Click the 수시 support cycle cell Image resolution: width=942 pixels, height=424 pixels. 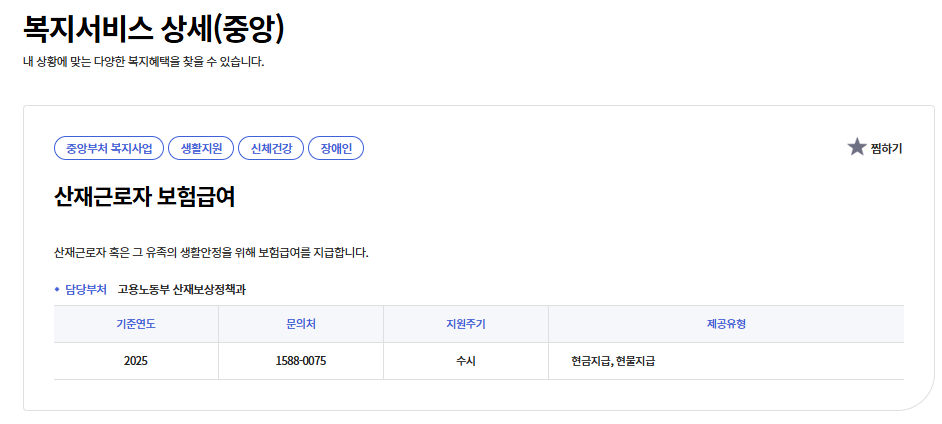coord(465,361)
